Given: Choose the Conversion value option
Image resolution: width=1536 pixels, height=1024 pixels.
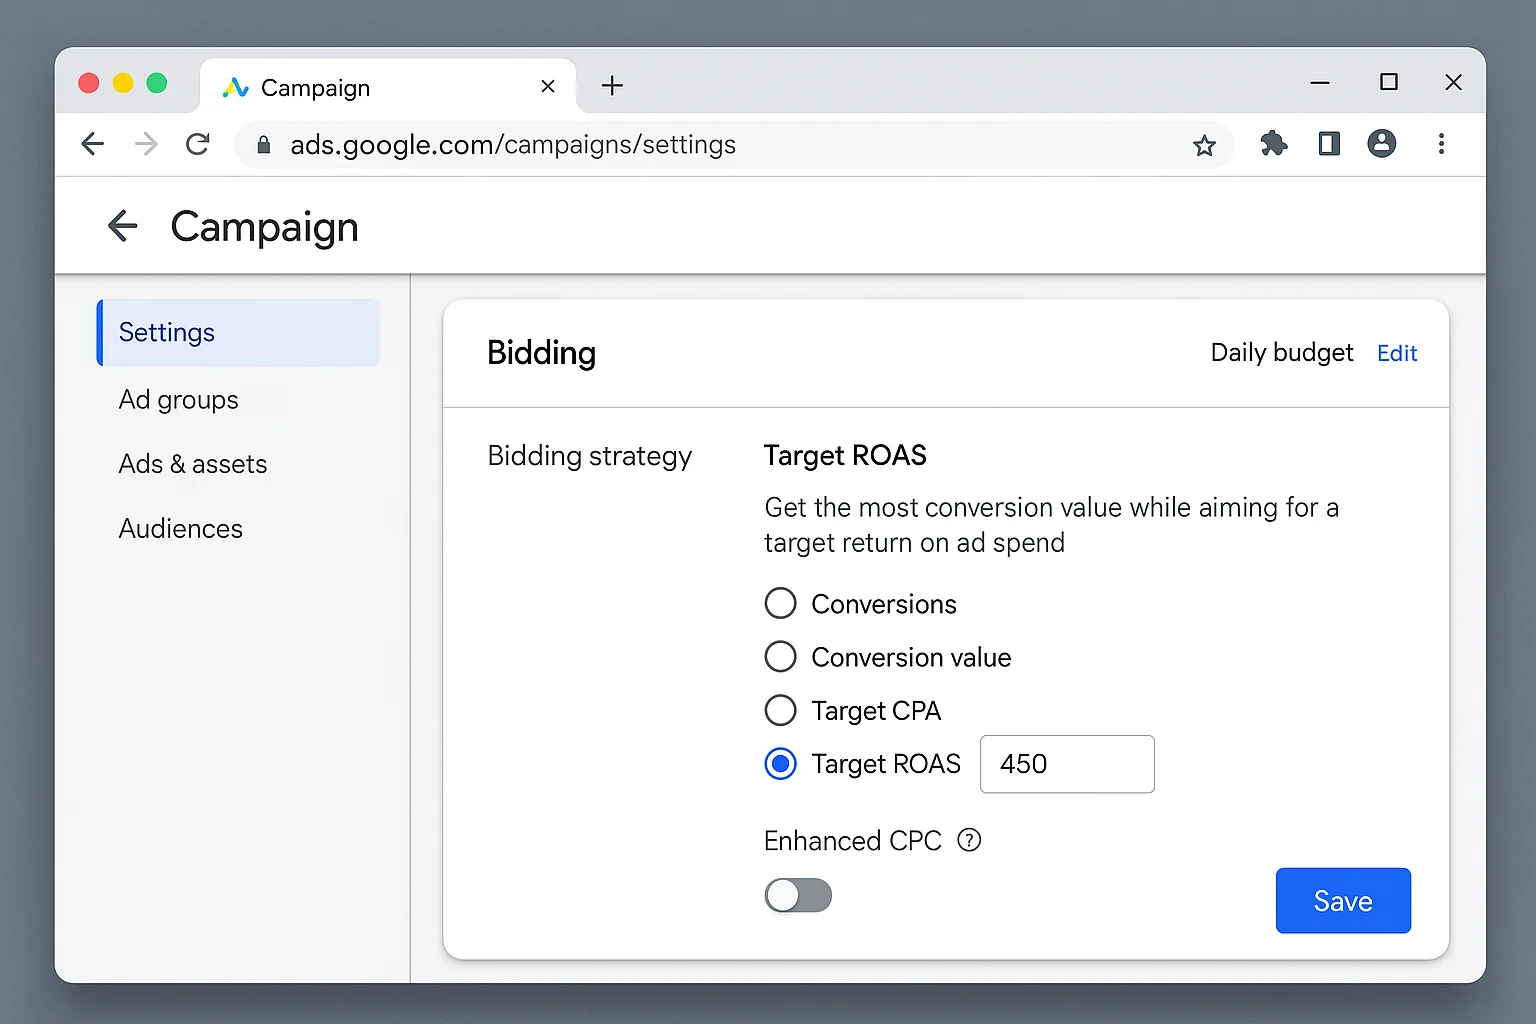Looking at the screenshot, I should point(780,656).
